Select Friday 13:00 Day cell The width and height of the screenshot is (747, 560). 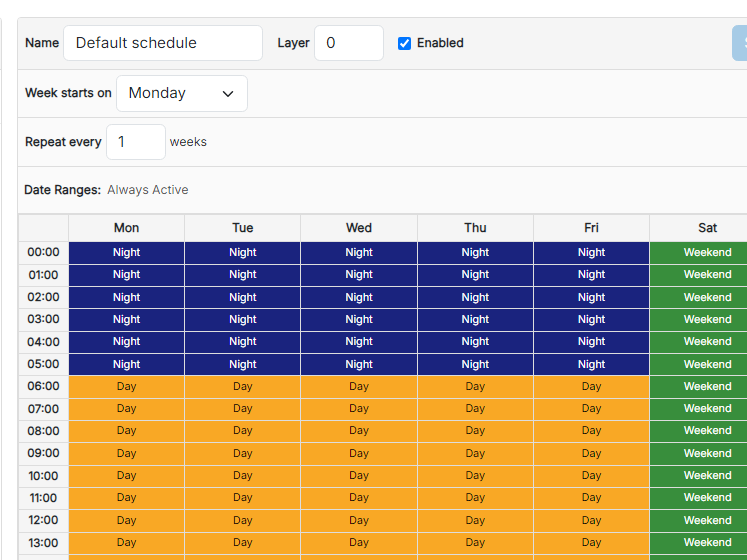point(591,543)
